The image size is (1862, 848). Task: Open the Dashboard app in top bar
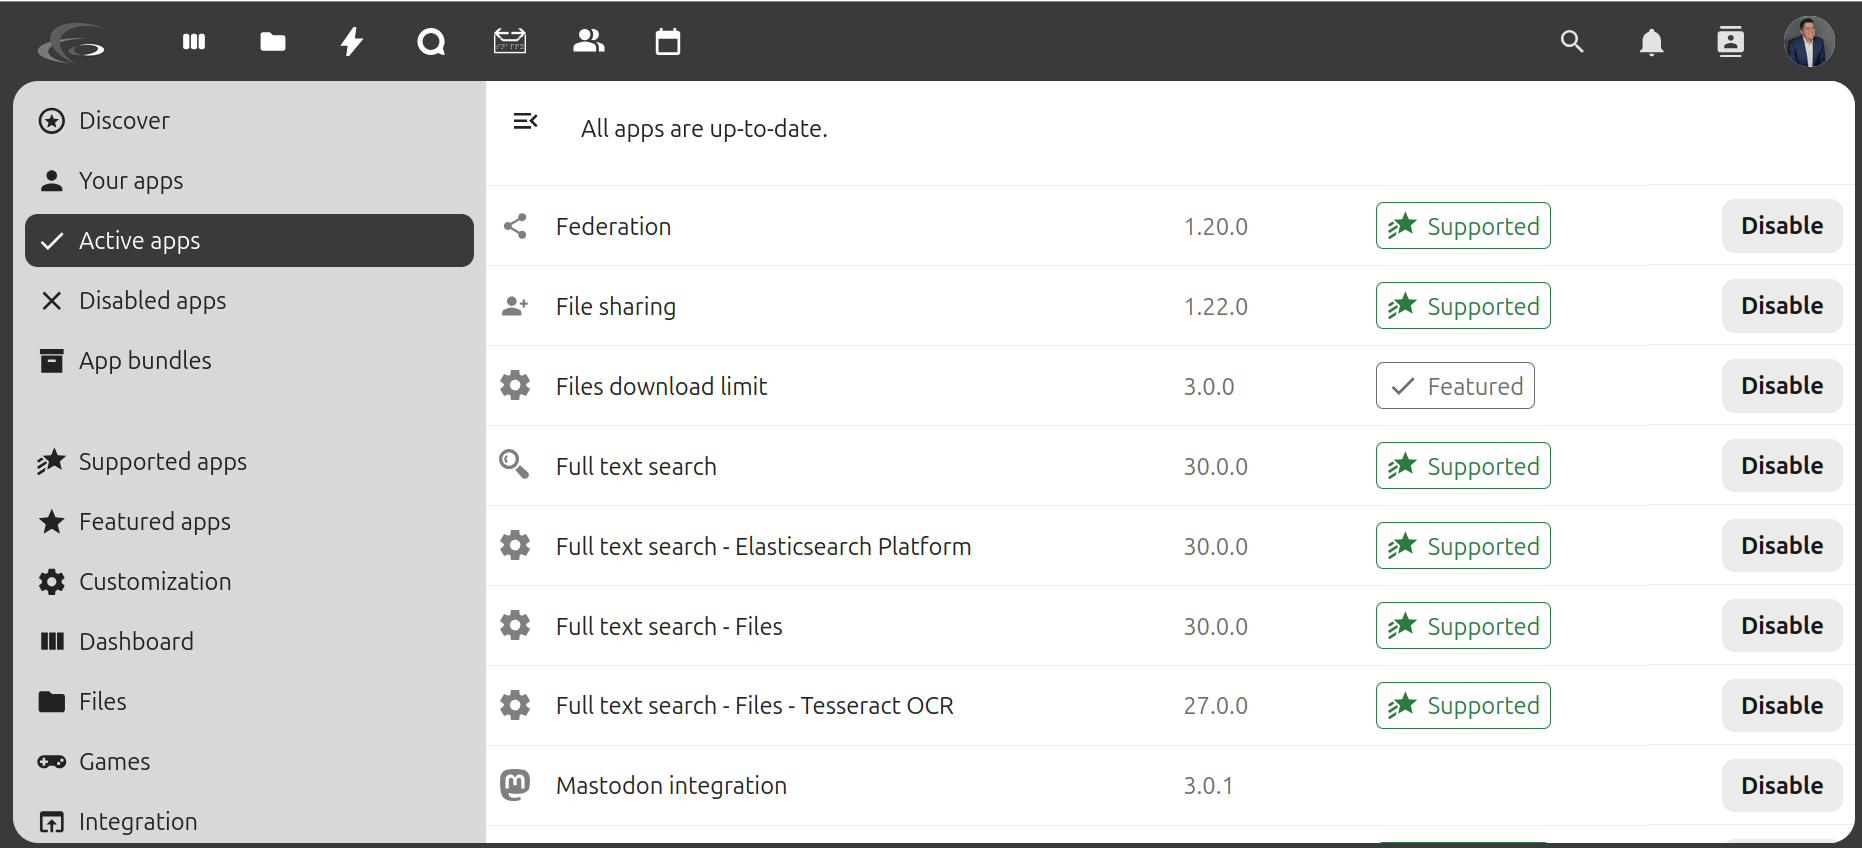click(x=194, y=42)
